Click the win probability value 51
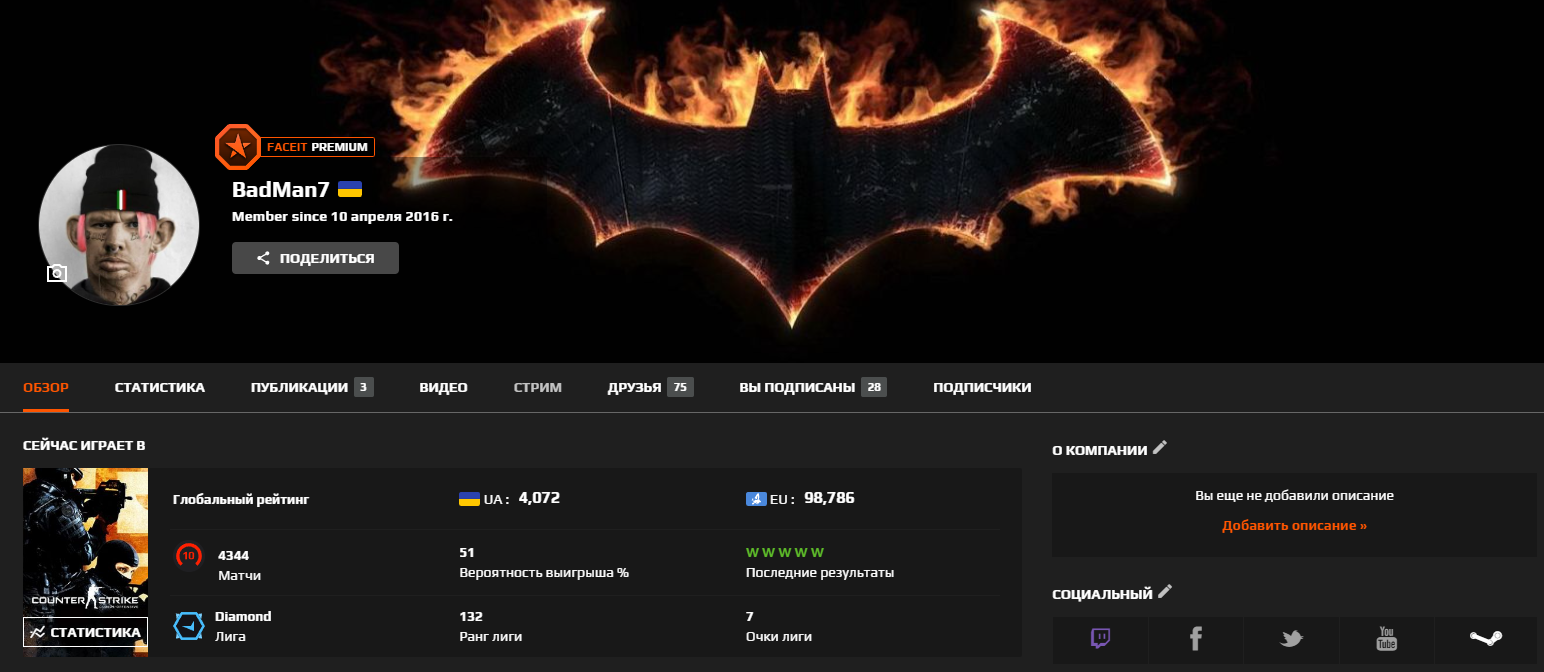Screen dimensions: 1544x672 (x=467, y=552)
